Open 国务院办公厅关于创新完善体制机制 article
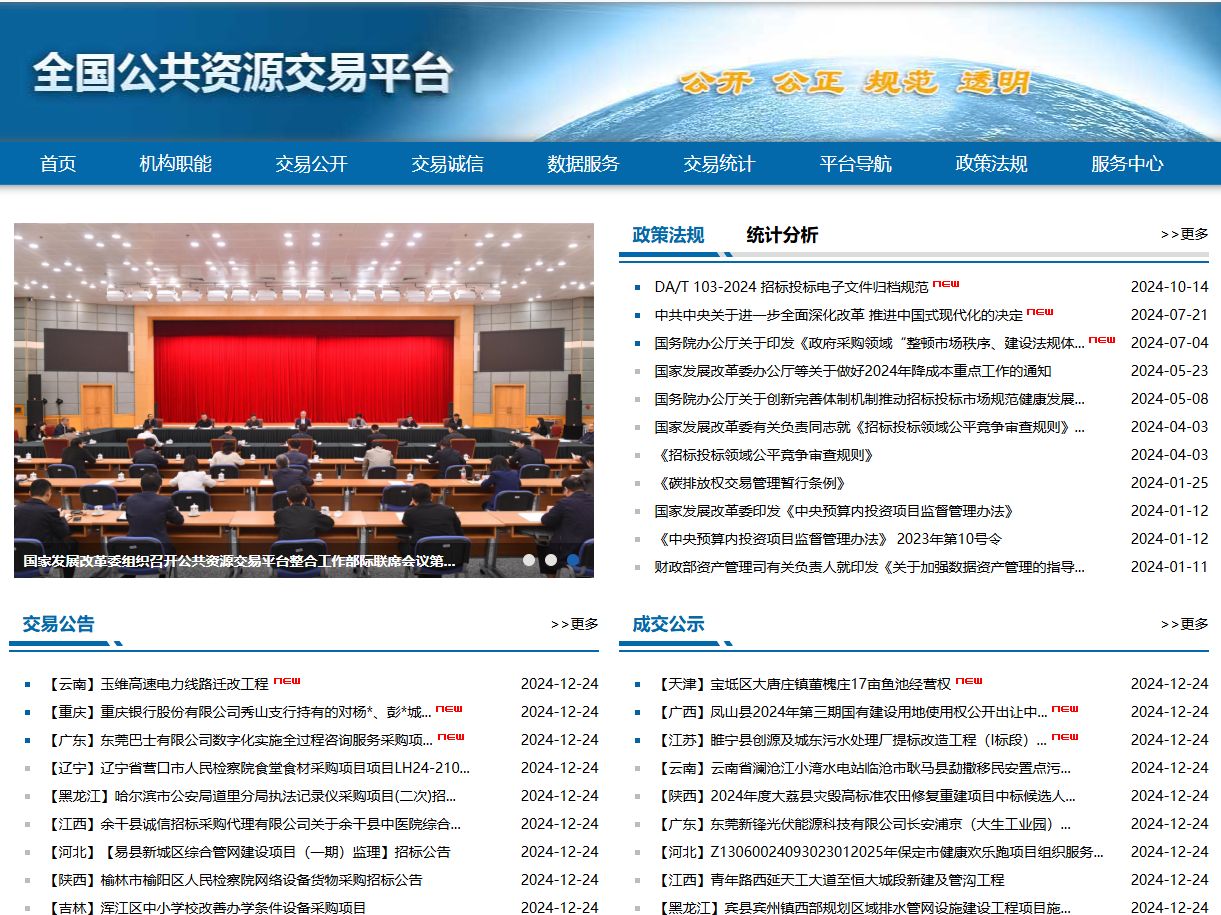 point(870,399)
